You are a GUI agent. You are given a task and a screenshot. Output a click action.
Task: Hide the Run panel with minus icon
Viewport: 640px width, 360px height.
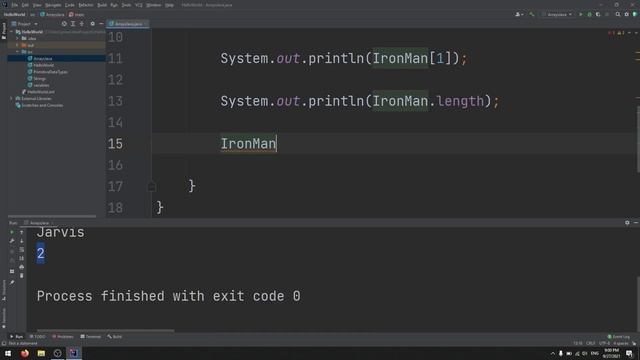tap(636, 222)
